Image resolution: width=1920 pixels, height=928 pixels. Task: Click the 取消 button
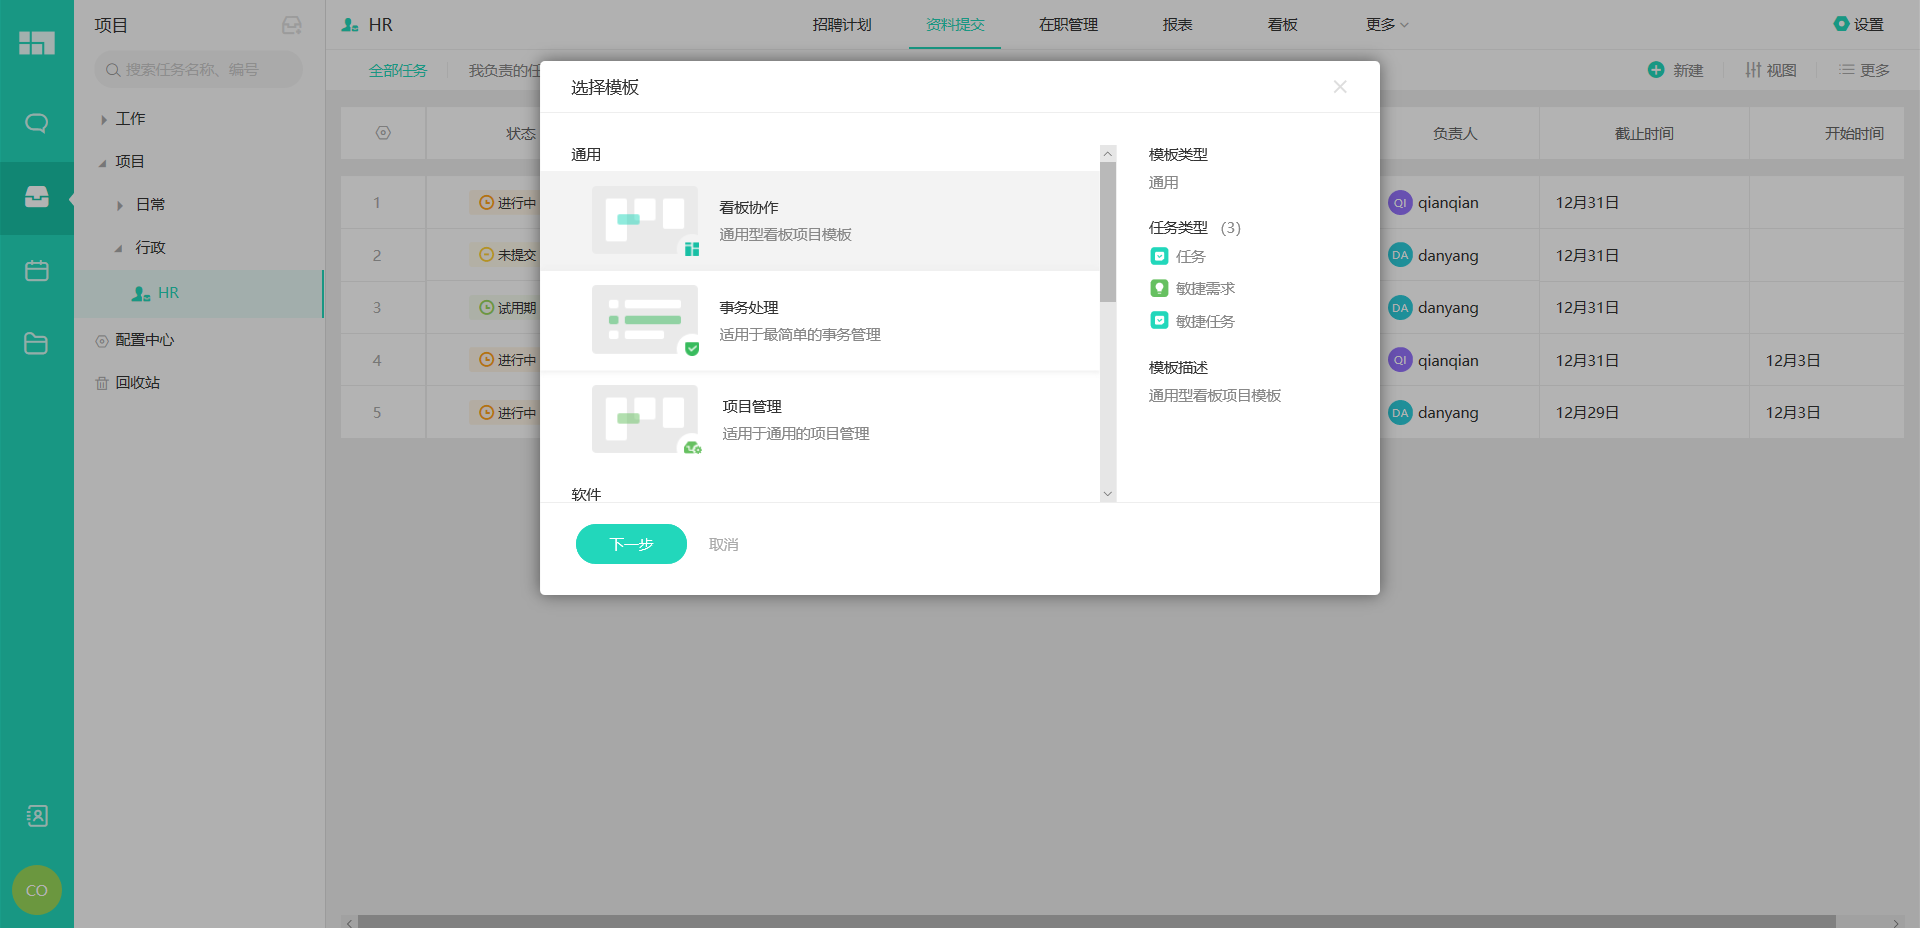[723, 544]
